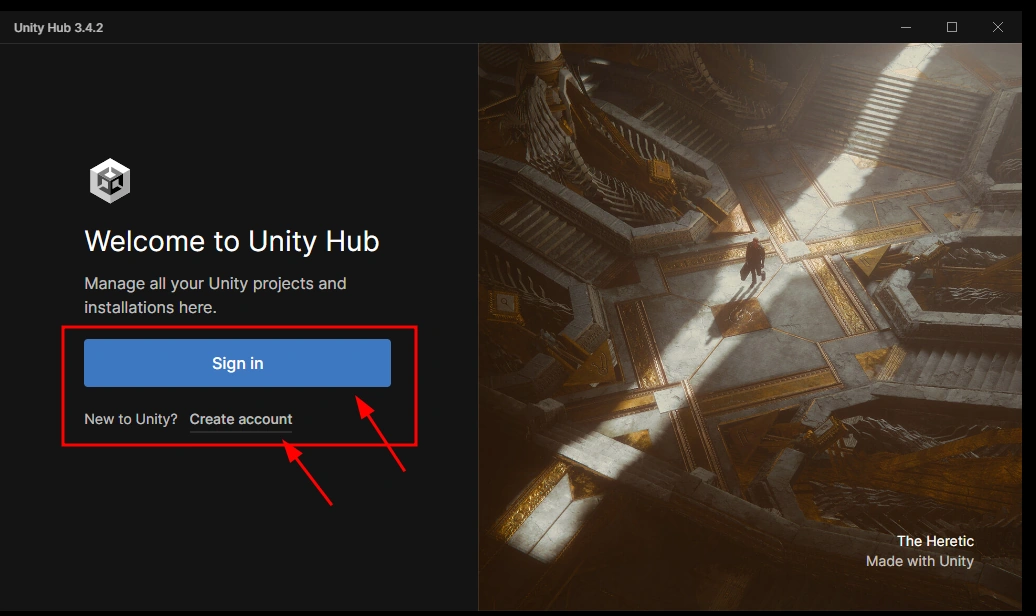
Task: Click The Heretic caption text
Action: click(935, 541)
